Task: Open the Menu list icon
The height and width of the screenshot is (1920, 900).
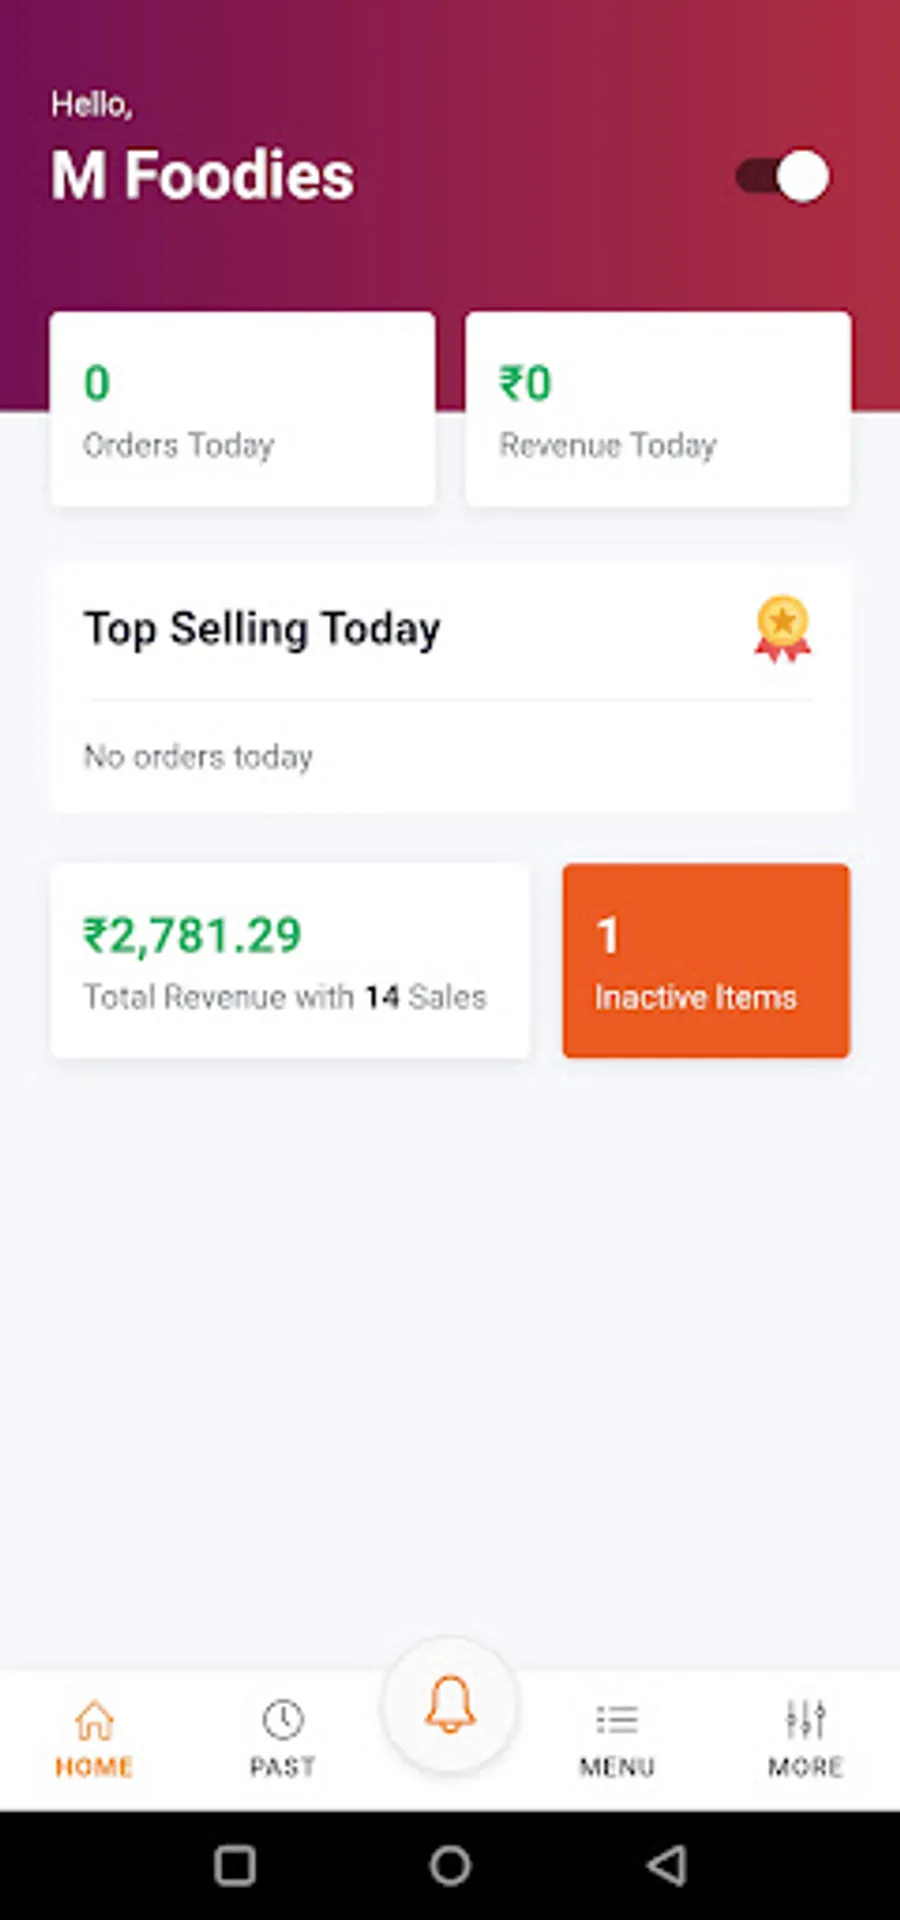Action: tap(617, 1720)
